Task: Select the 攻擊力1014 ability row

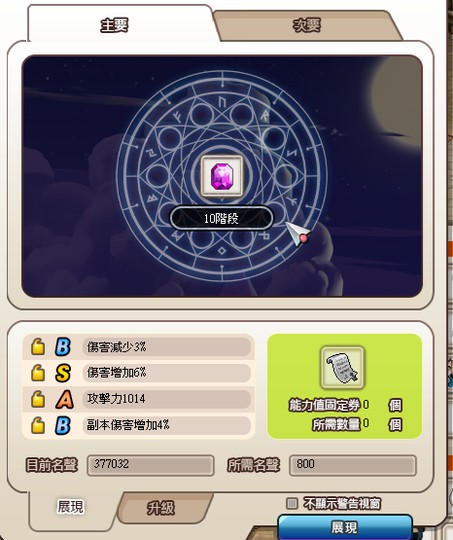Action: [138, 399]
